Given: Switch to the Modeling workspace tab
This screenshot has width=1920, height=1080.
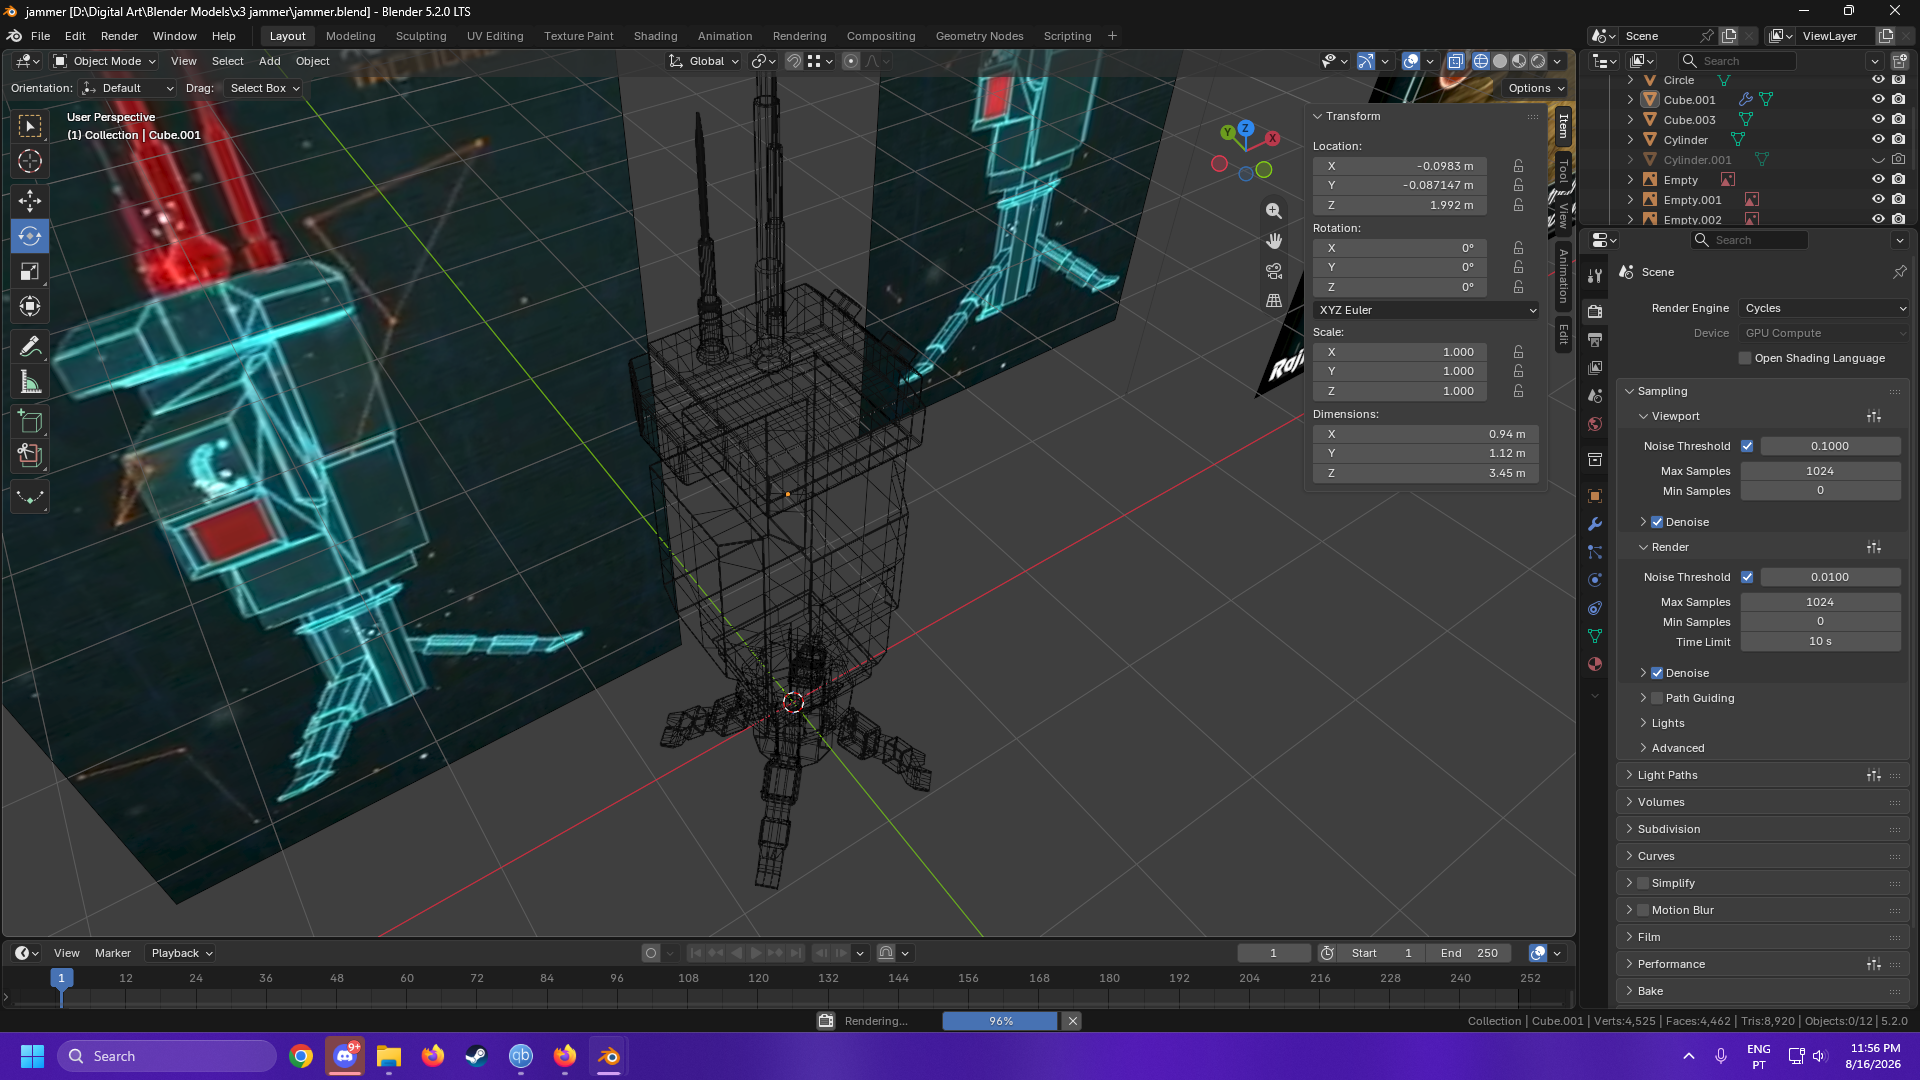Looking at the screenshot, I should point(351,36).
